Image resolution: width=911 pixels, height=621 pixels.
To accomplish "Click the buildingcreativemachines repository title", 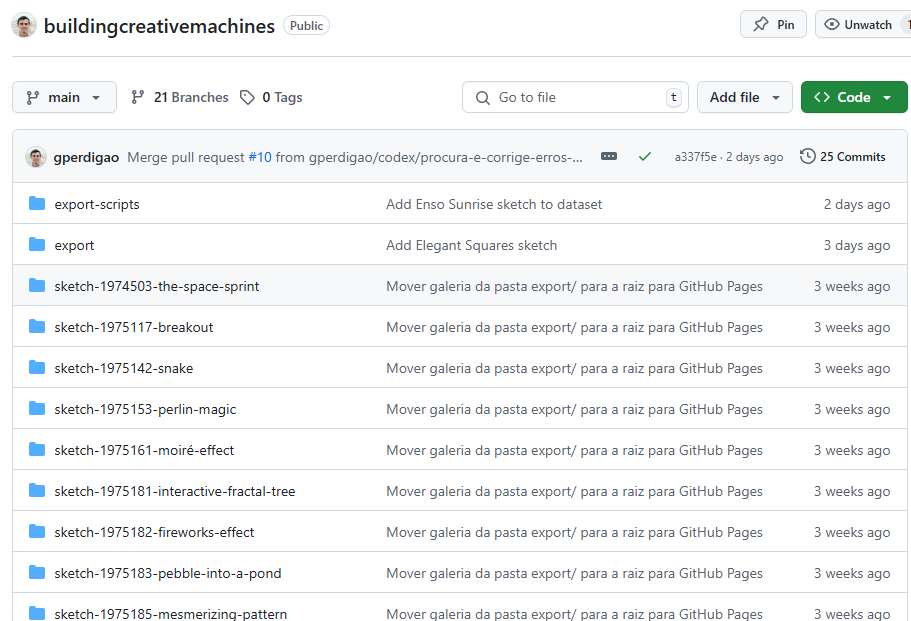I will [x=159, y=26].
